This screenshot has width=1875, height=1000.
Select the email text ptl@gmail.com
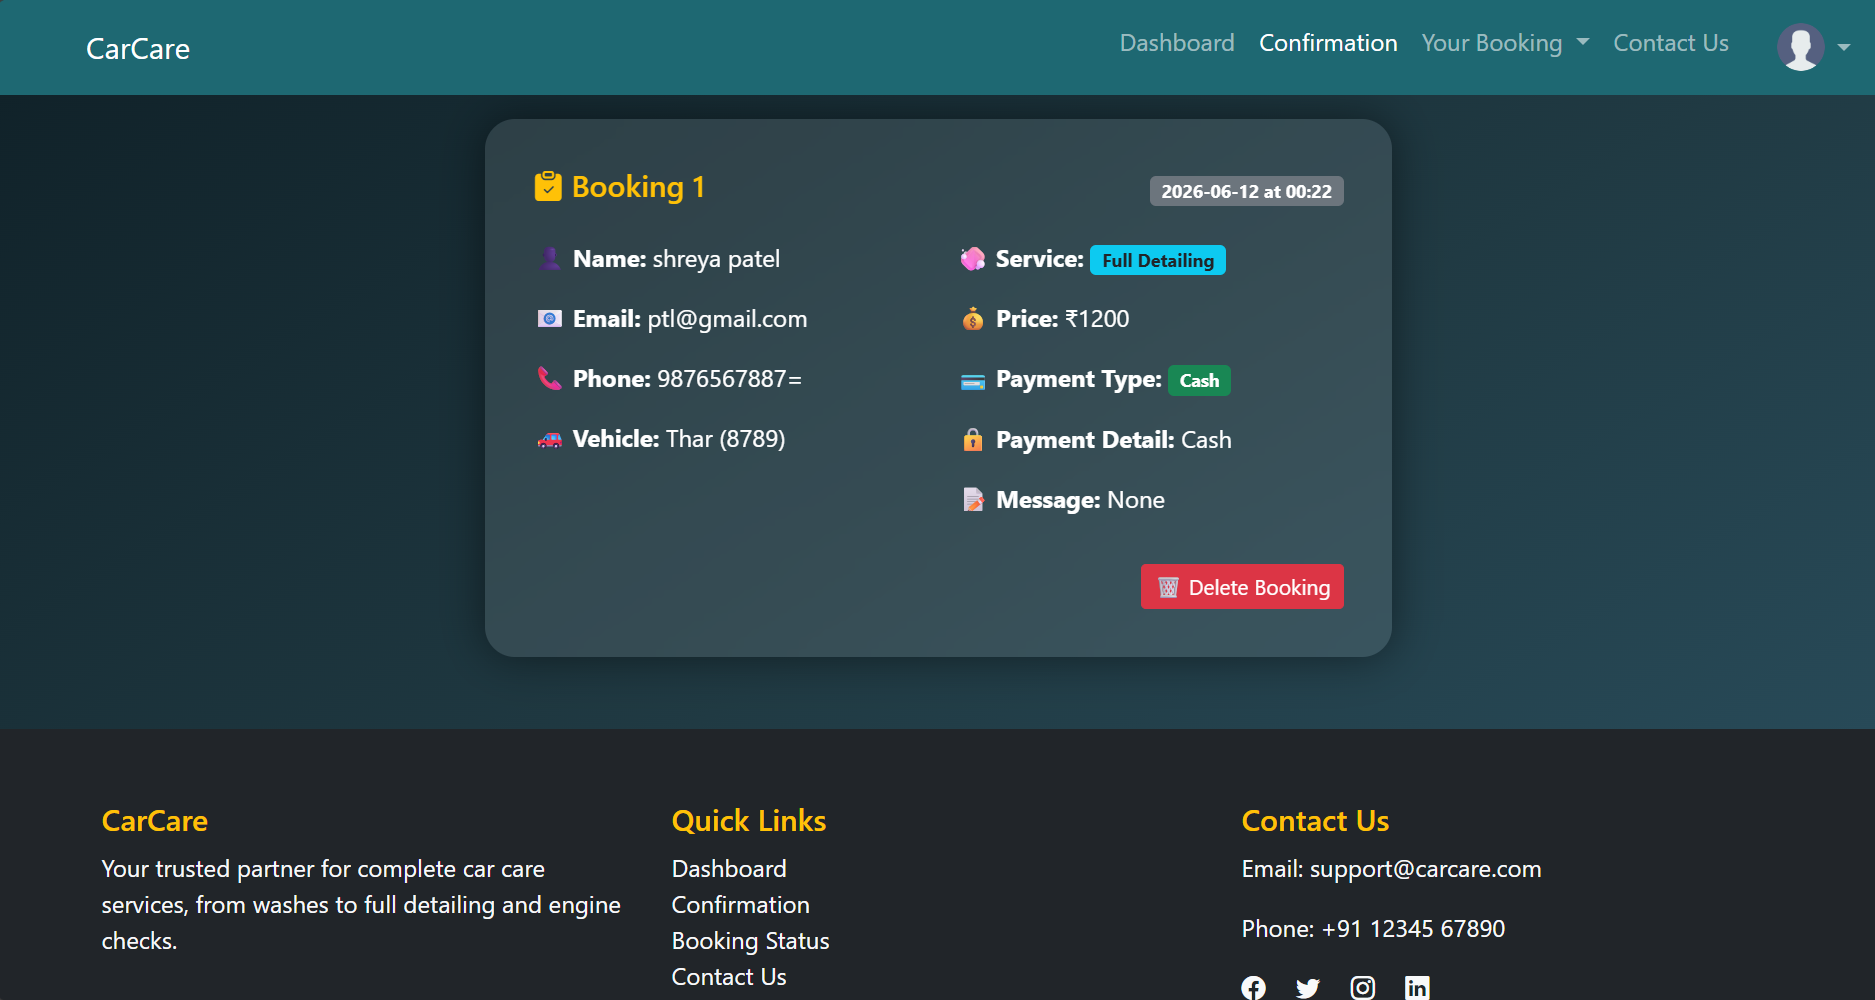727,319
